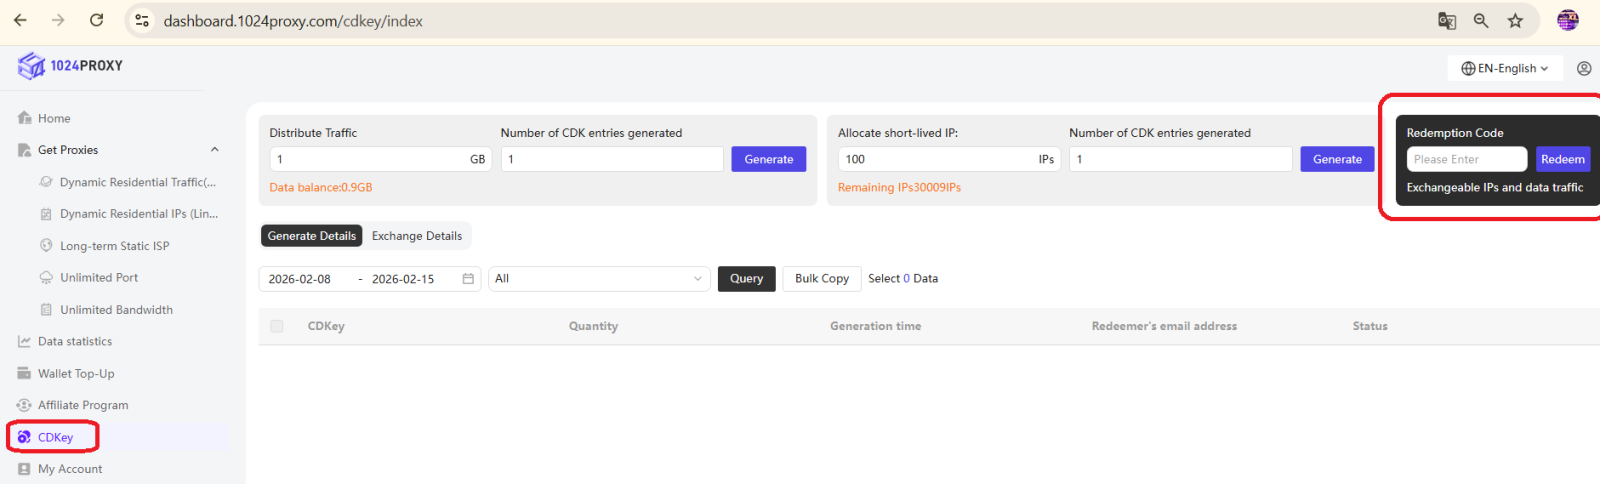Reload the page in browser

[x=96, y=20]
